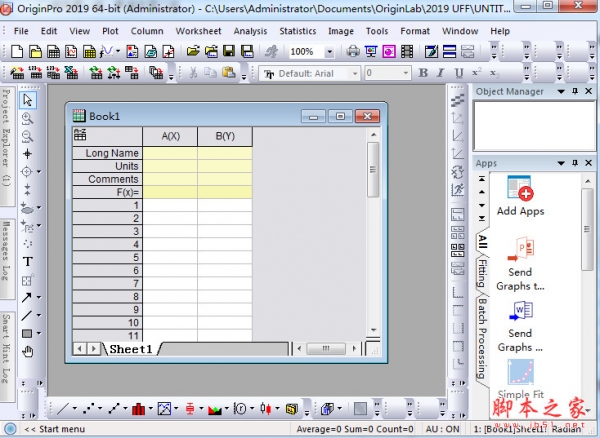Open the Worksheet menu
This screenshot has width=600, height=438.
(x=198, y=31)
